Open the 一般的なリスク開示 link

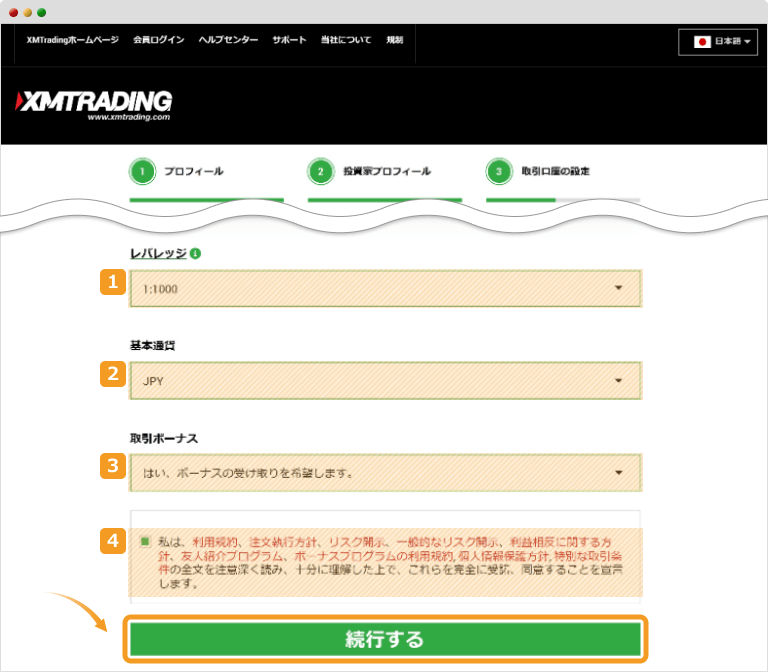coord(447,542)
